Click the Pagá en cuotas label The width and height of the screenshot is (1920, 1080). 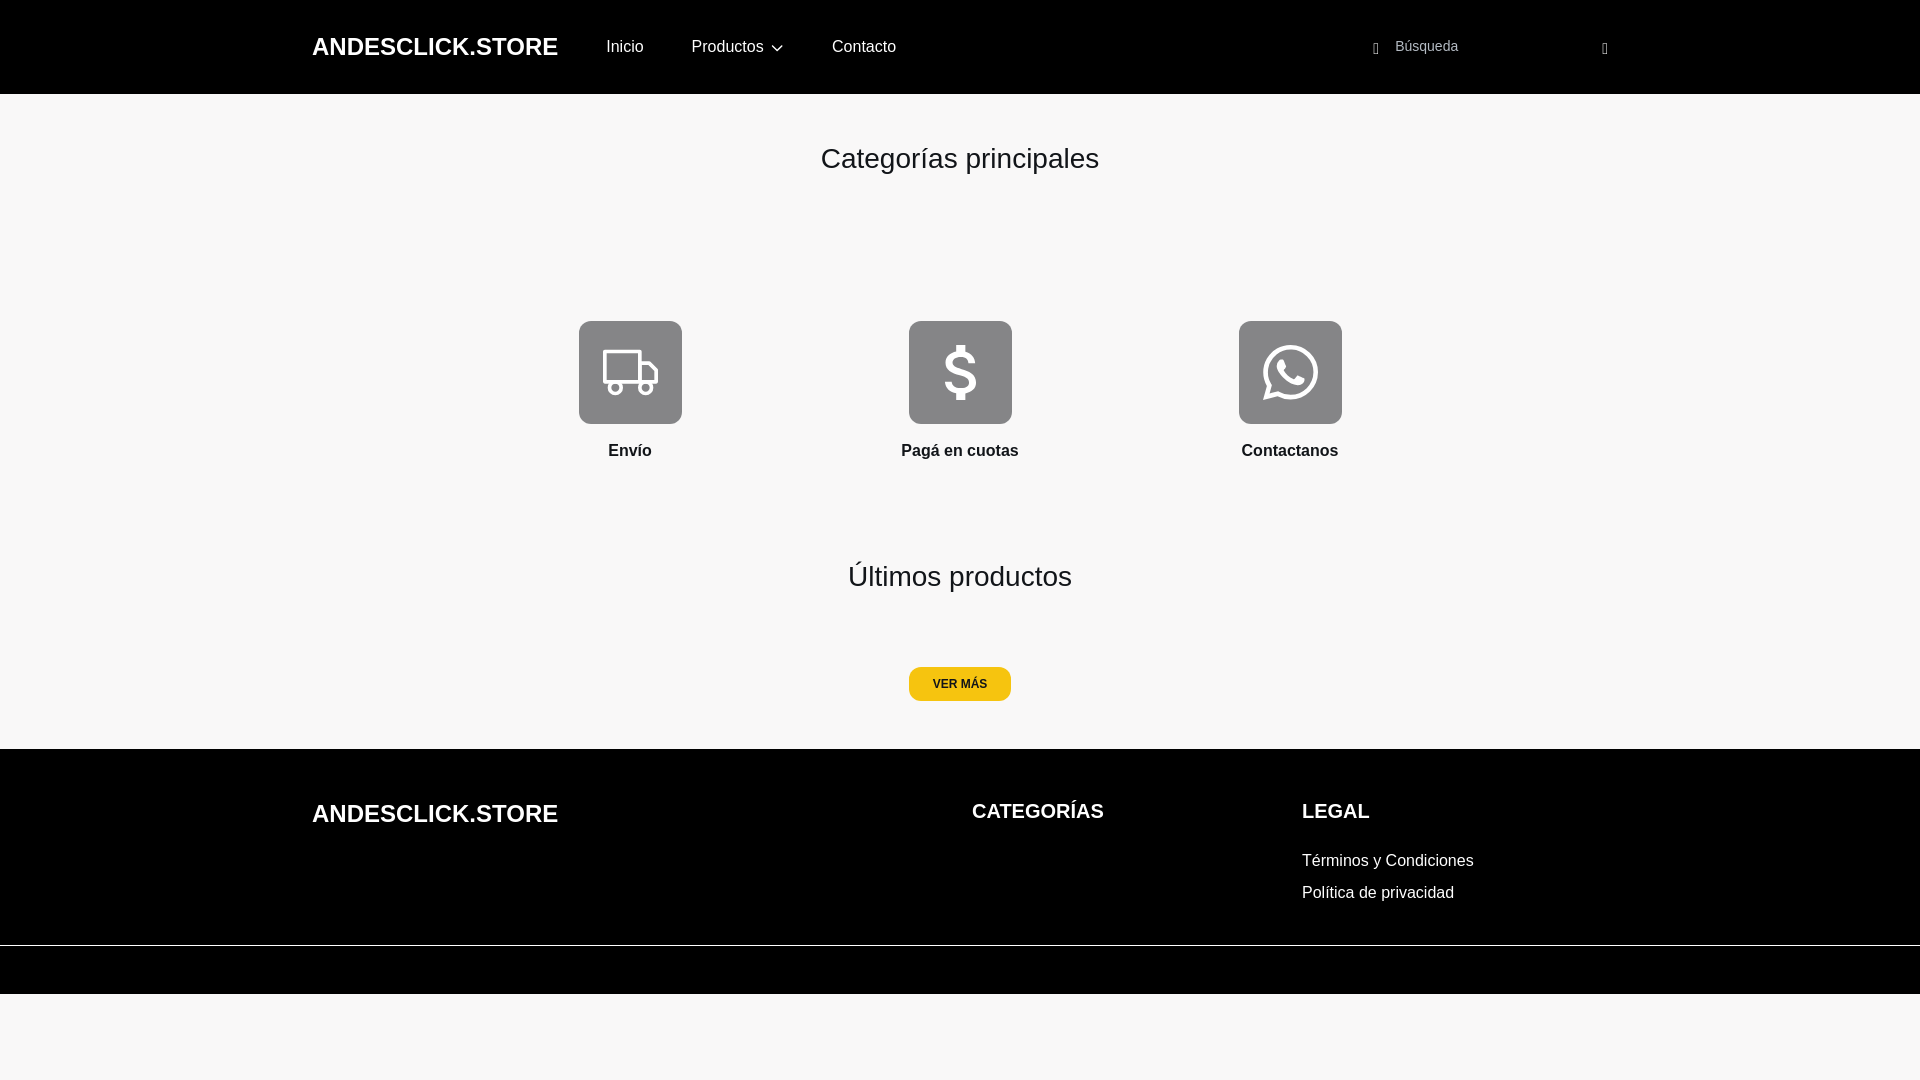(960, 451)
